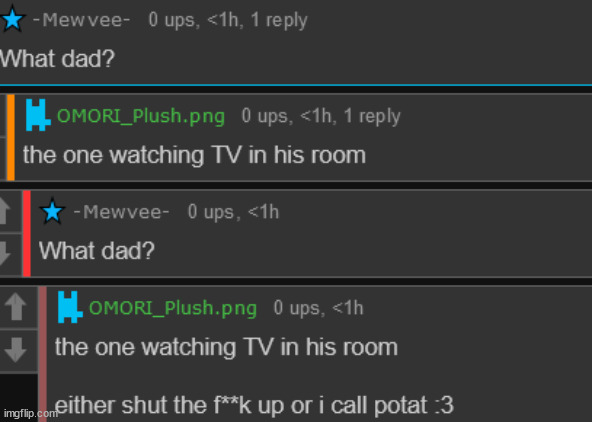Click "0 ups, <1h, 1 reply" on the top comment
This screenshot has width=592, height=422.
(228, 20)
